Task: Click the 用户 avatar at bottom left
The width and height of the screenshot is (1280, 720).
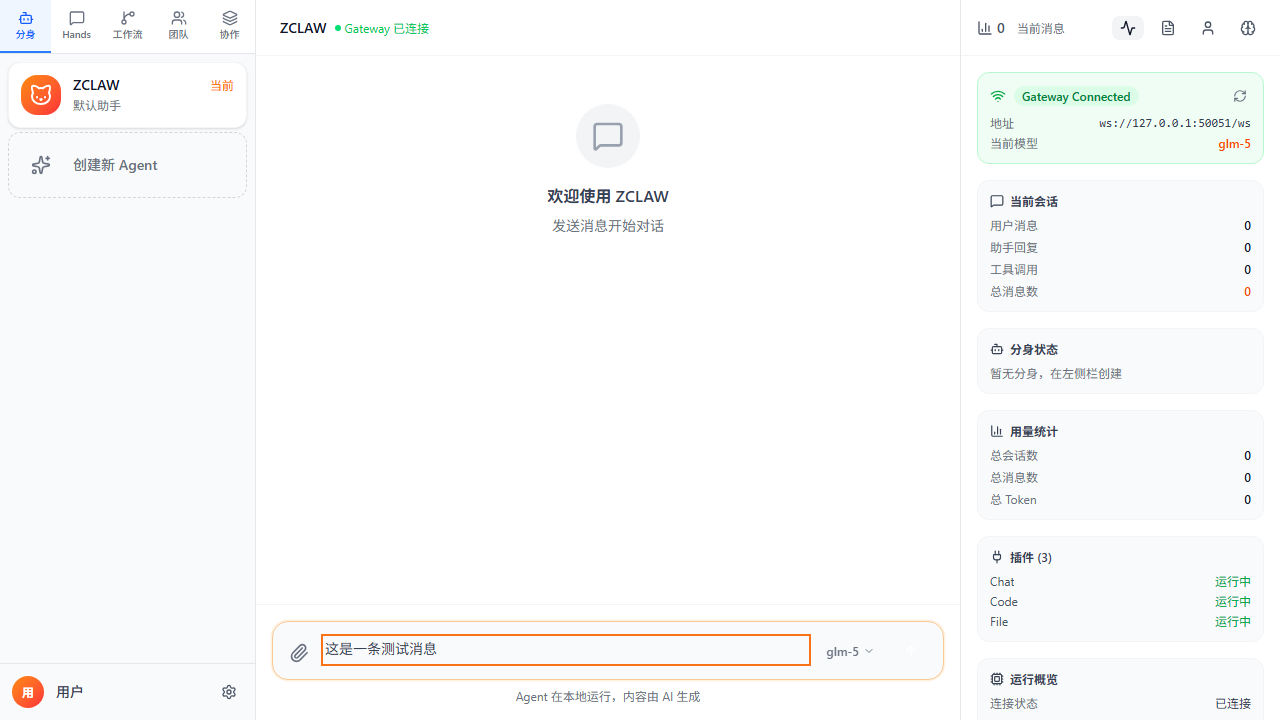Action: [x=28, y=692]
